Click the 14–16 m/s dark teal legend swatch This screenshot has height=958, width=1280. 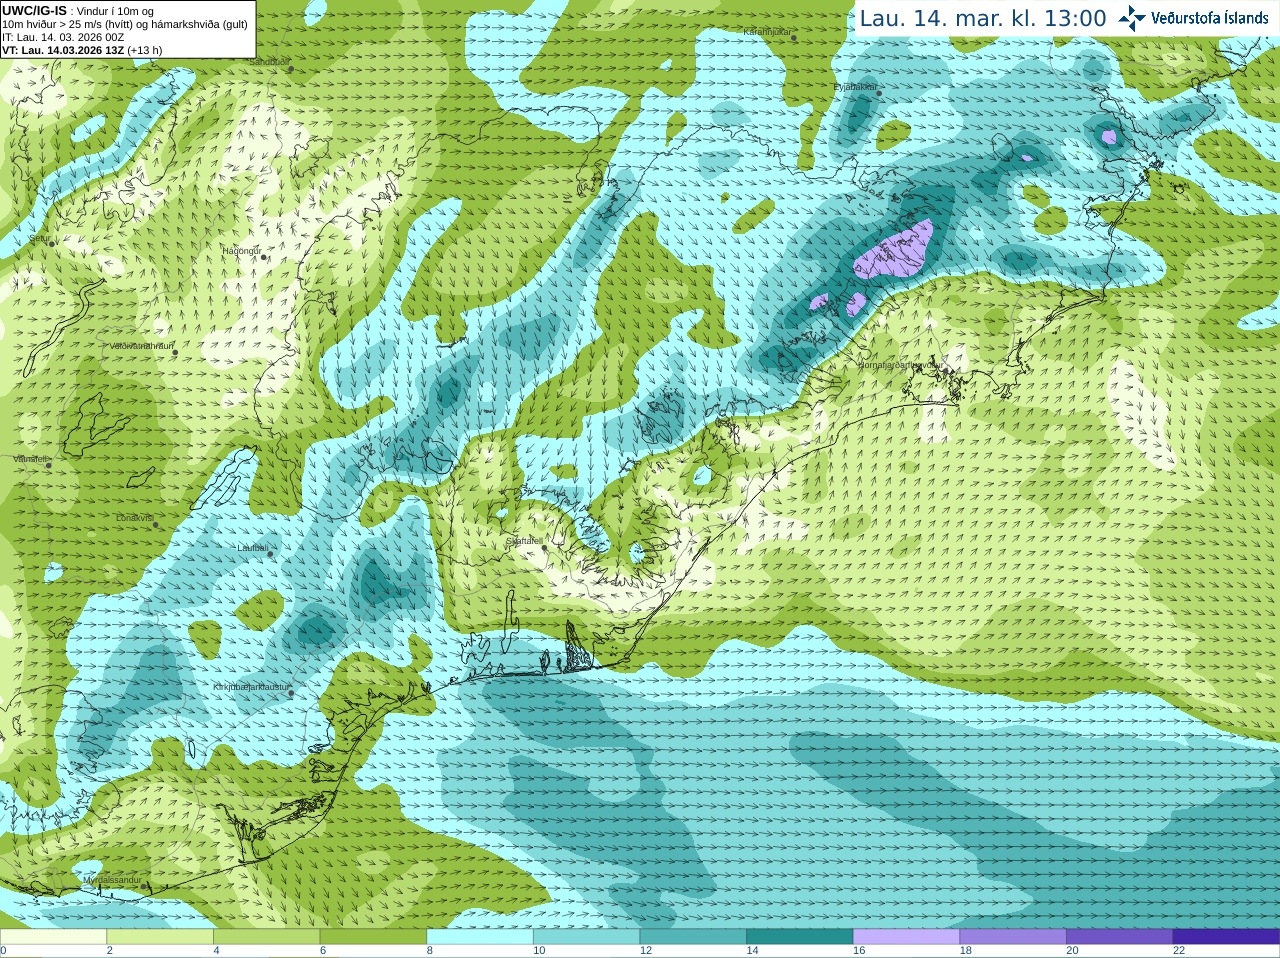[x=800, y=937]
